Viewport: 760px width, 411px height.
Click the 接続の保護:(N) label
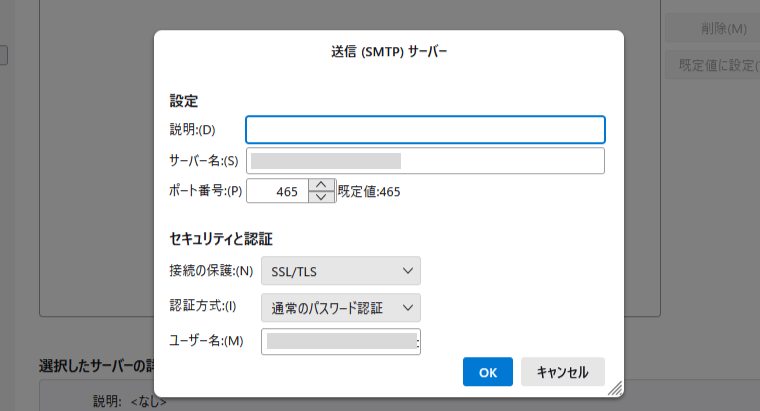[211, 271]
